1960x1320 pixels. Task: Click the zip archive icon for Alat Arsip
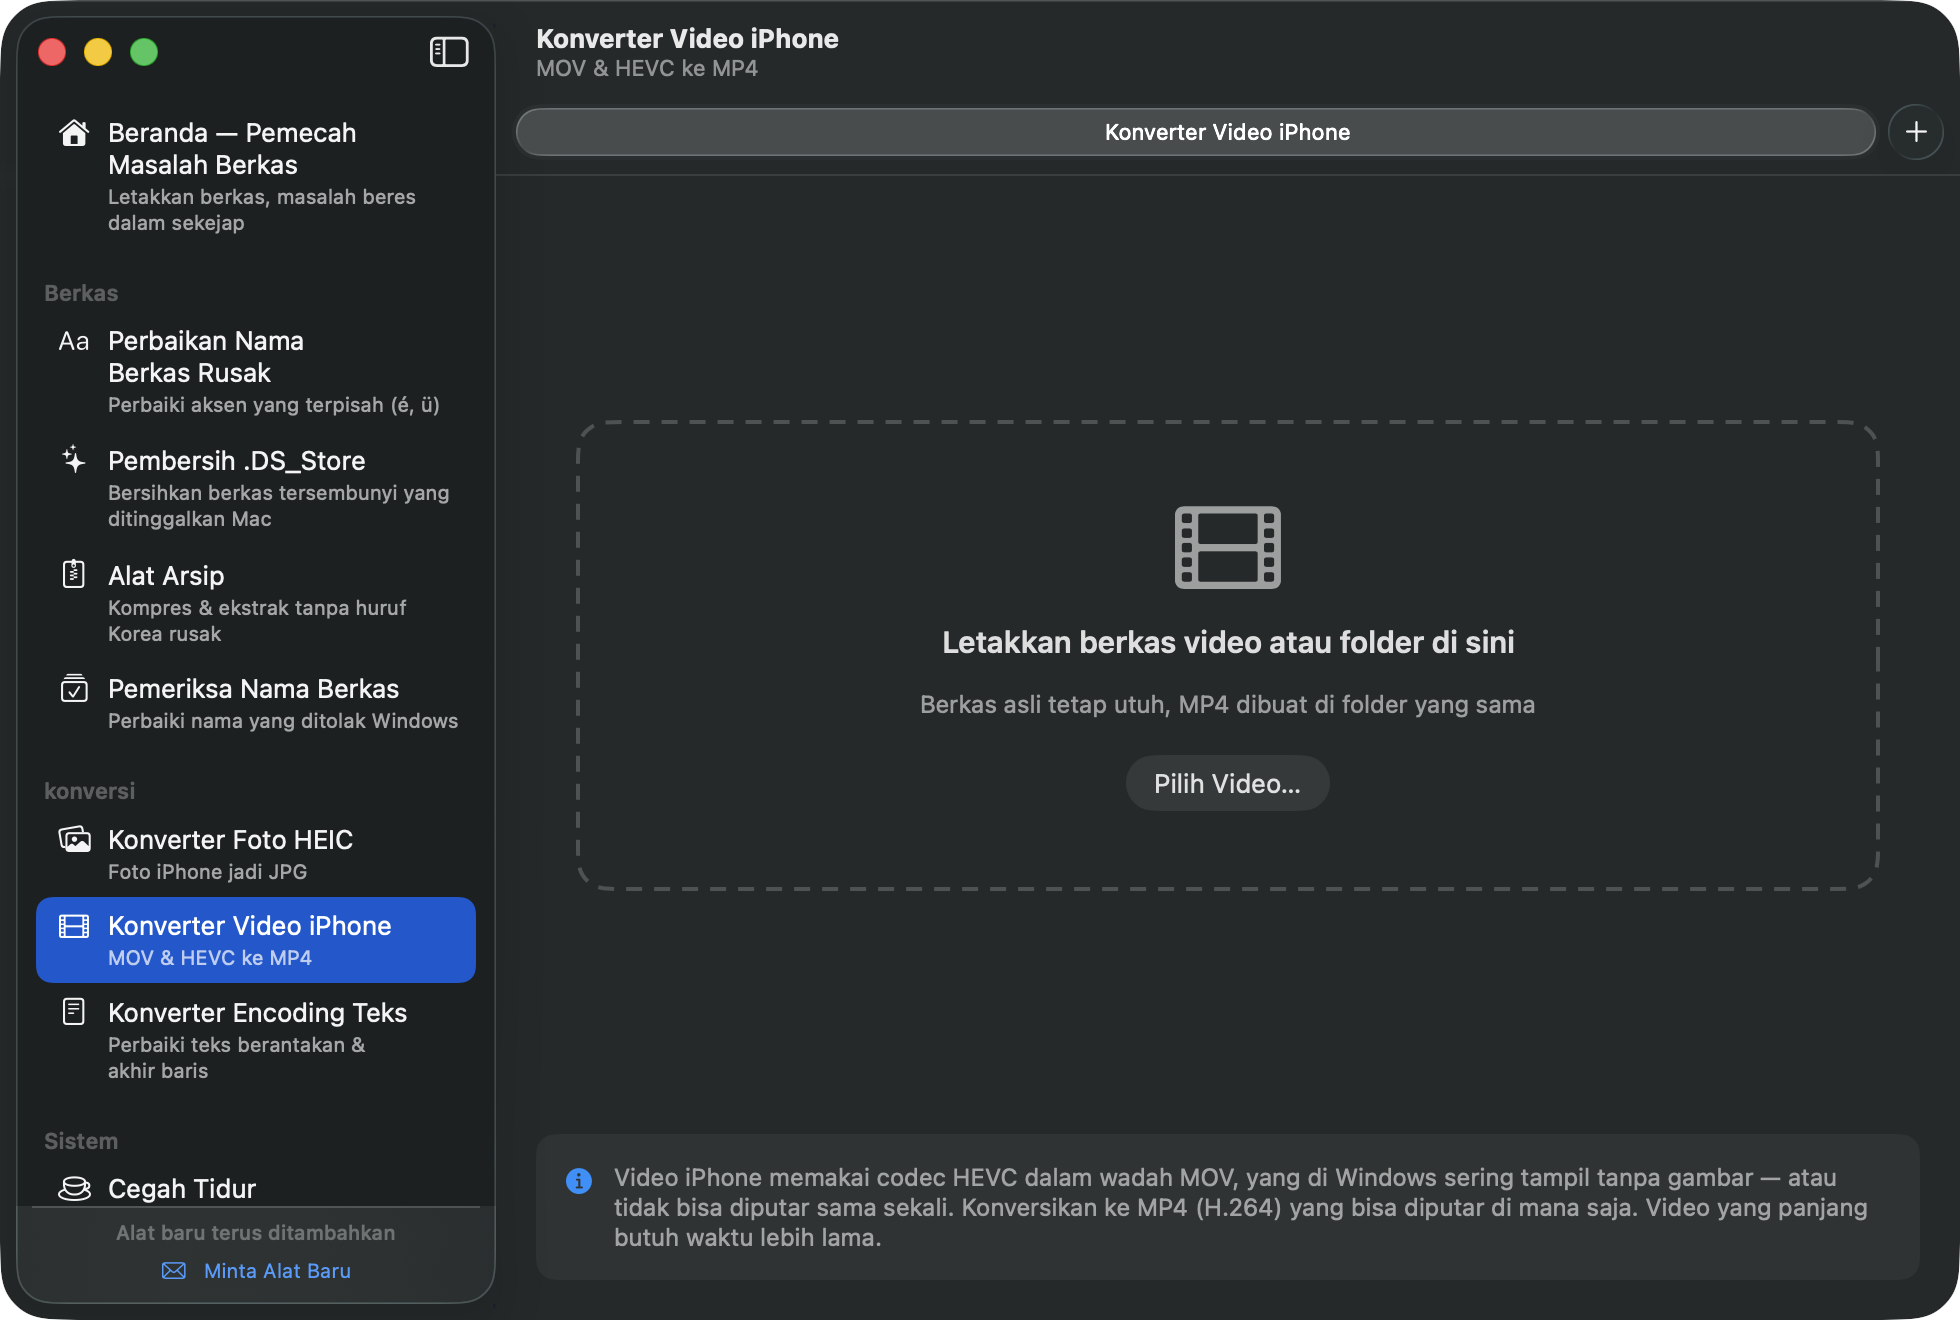tap(74, 574)
